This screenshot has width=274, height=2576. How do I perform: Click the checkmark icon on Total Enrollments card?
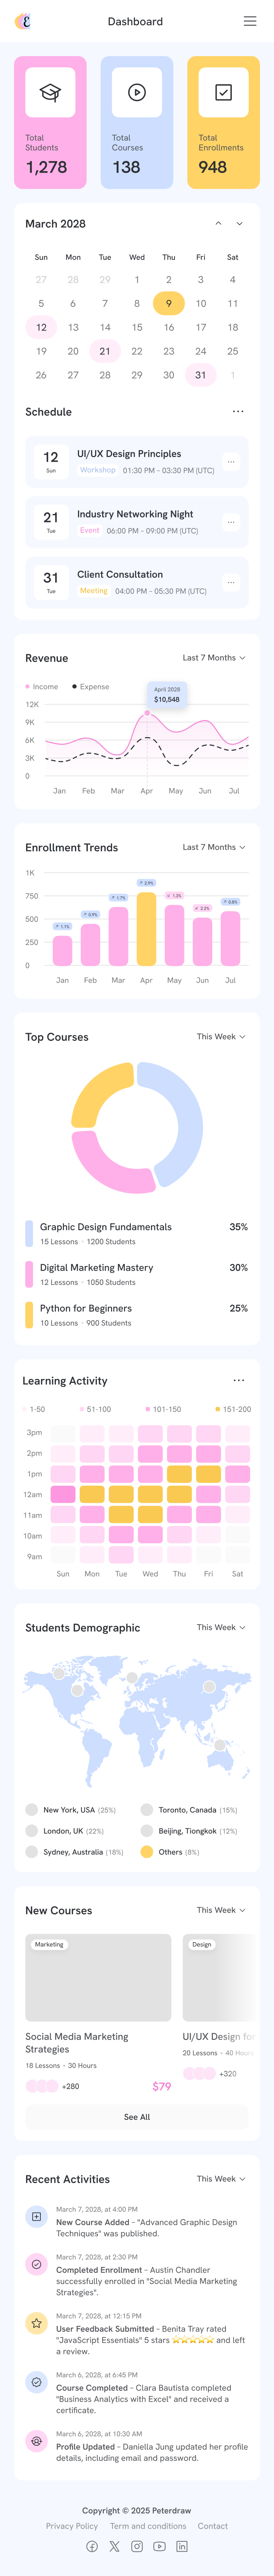pyautogui.click(x=223, y=93)
